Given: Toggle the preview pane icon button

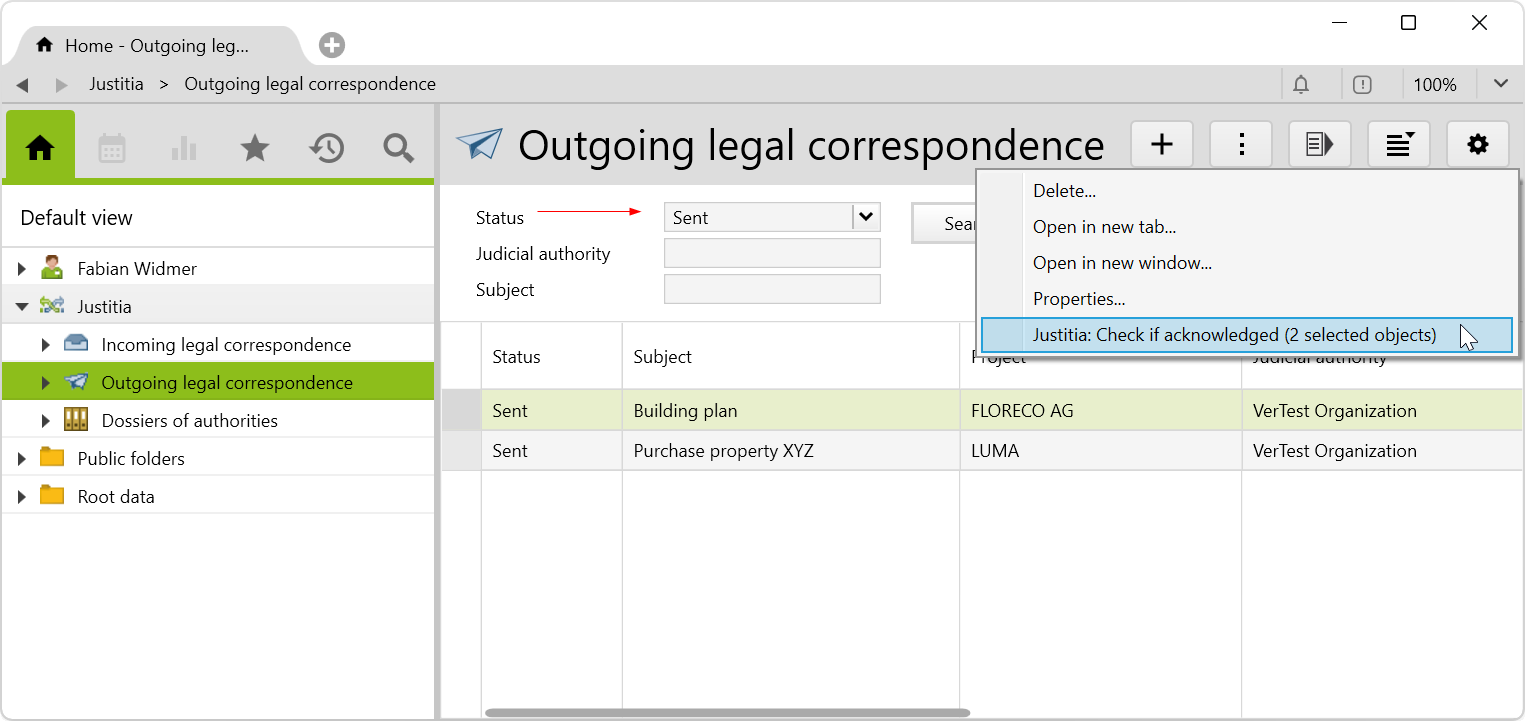Looking at the screenshot, I should point(1319,145).
